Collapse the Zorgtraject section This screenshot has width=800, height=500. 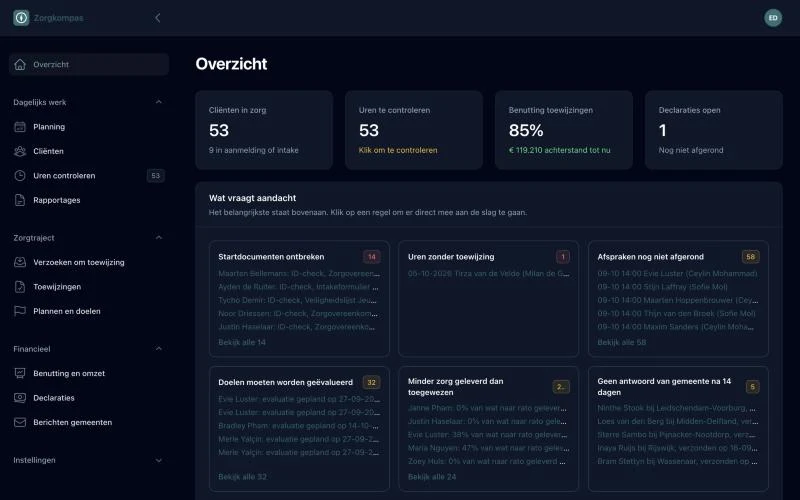(159, 238)
